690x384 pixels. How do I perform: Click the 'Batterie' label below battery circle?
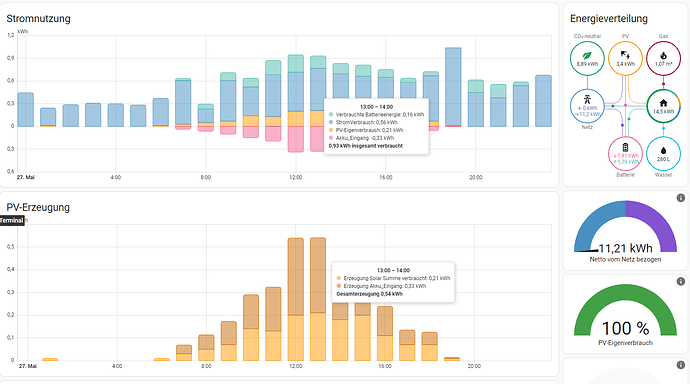[625, 175]
